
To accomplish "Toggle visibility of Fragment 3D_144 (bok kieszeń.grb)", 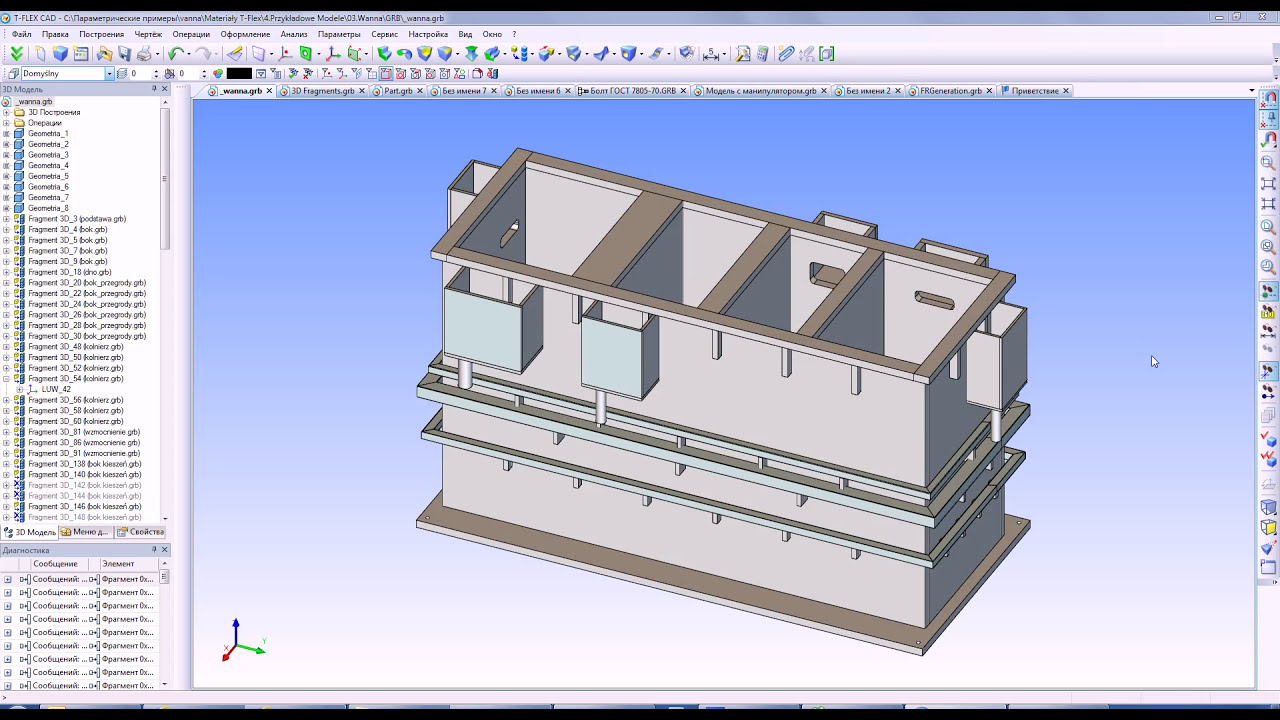I will tap(18, 496).
